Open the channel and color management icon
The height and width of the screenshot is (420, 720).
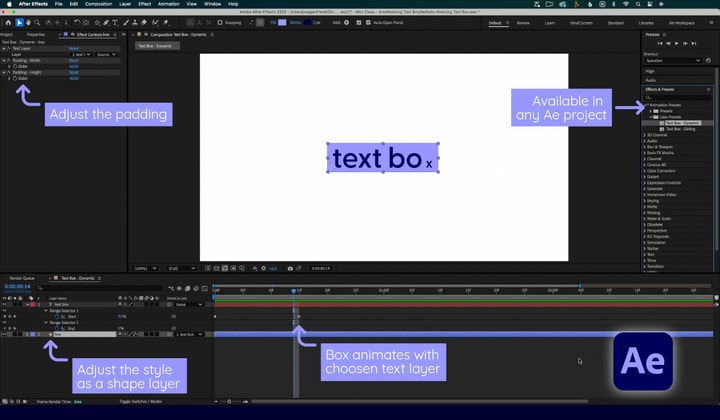coord(255,268)
